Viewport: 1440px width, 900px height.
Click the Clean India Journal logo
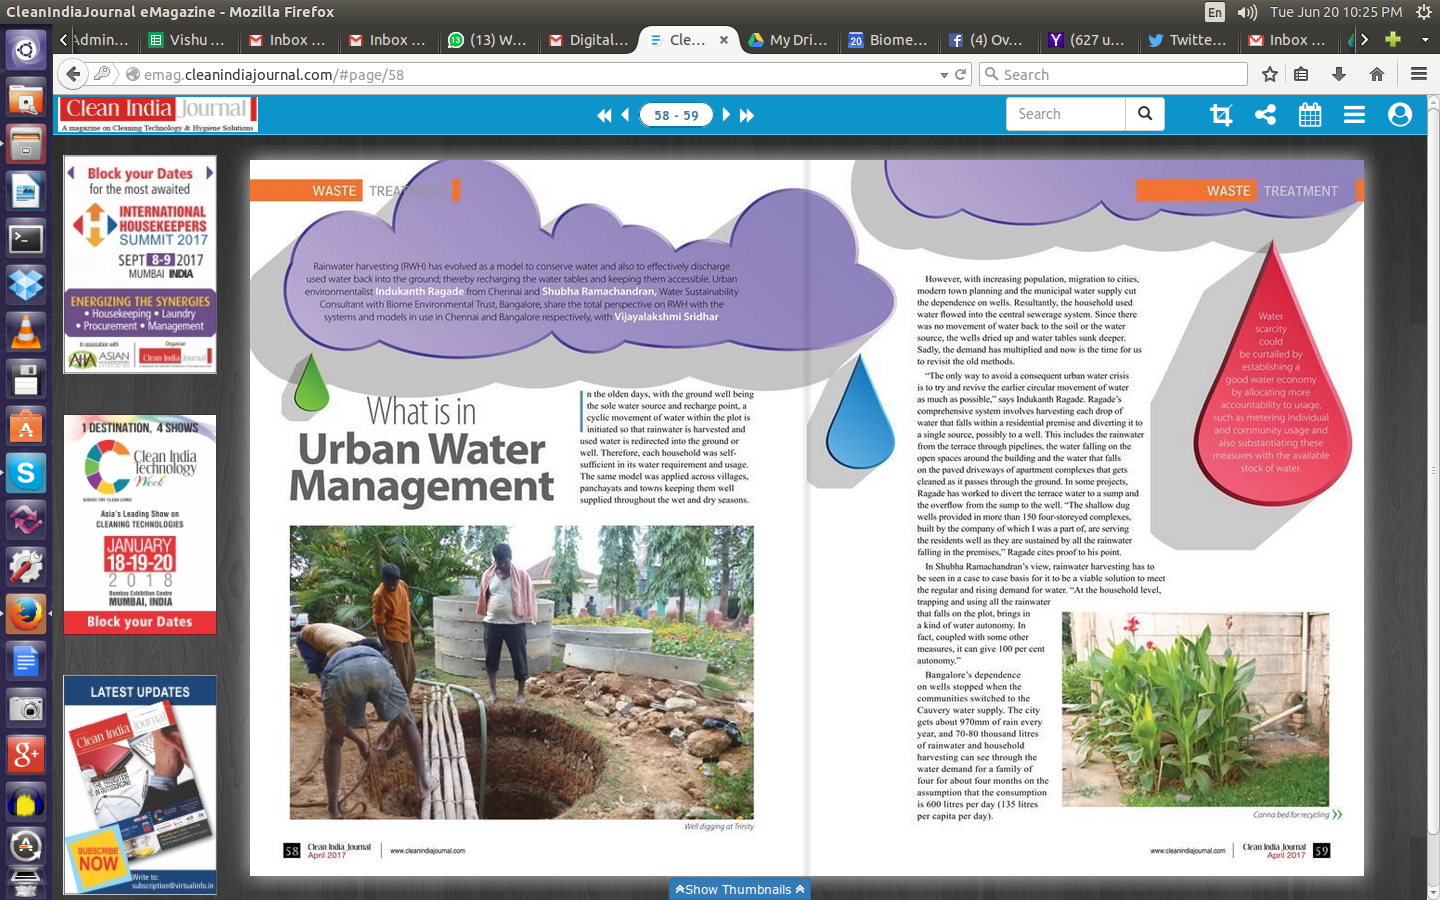click(158, 114)
